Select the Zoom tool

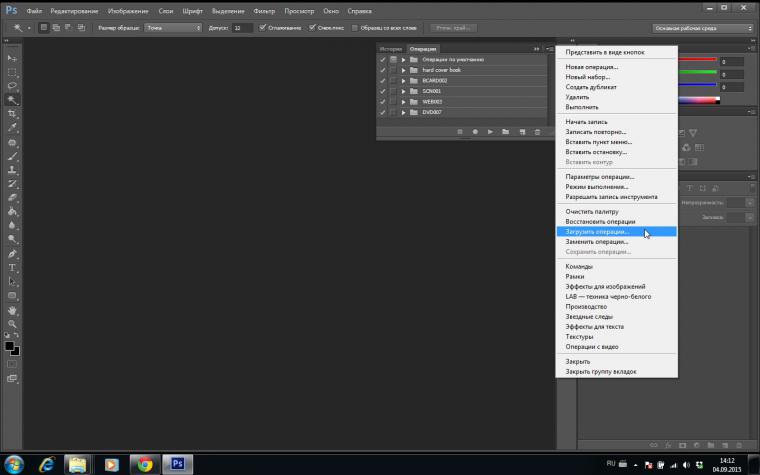12,324
